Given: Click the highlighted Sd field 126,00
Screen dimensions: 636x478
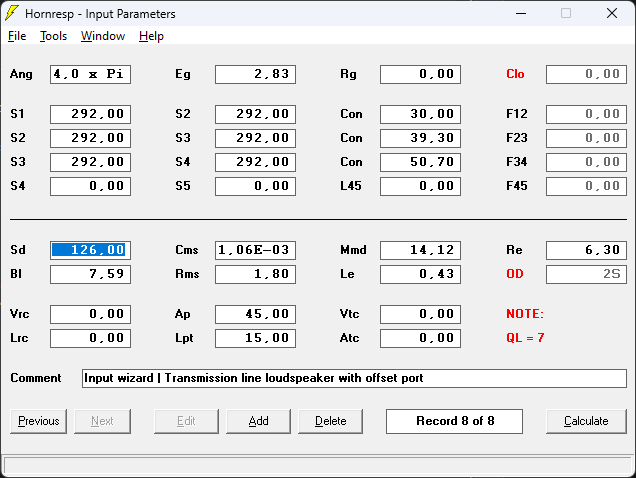Looking at the screenshot, I should click(x=90, y=250).
